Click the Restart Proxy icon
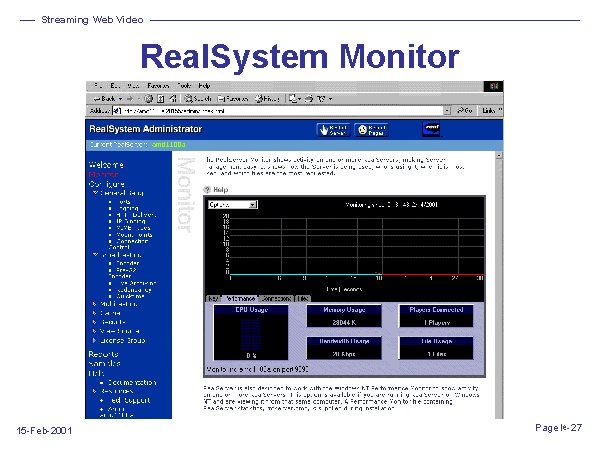This screenshot has height=450, width=600. pos(371,129)
